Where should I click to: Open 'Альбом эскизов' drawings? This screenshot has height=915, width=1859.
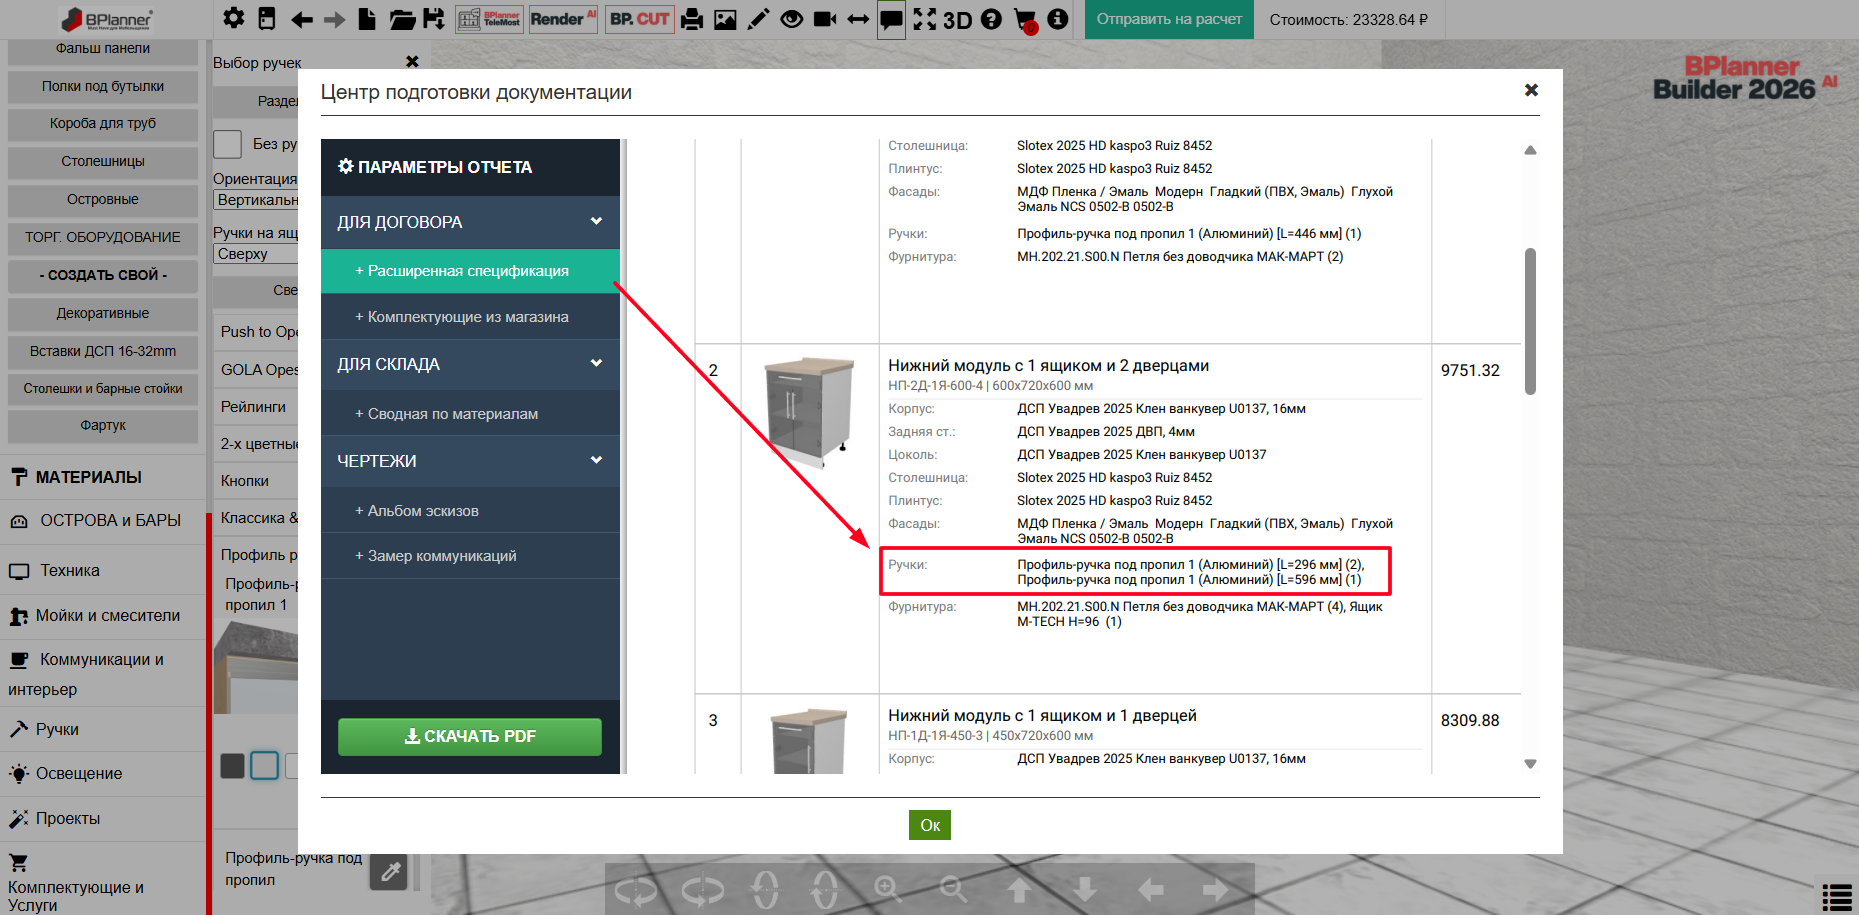click(x=470, y=511)
